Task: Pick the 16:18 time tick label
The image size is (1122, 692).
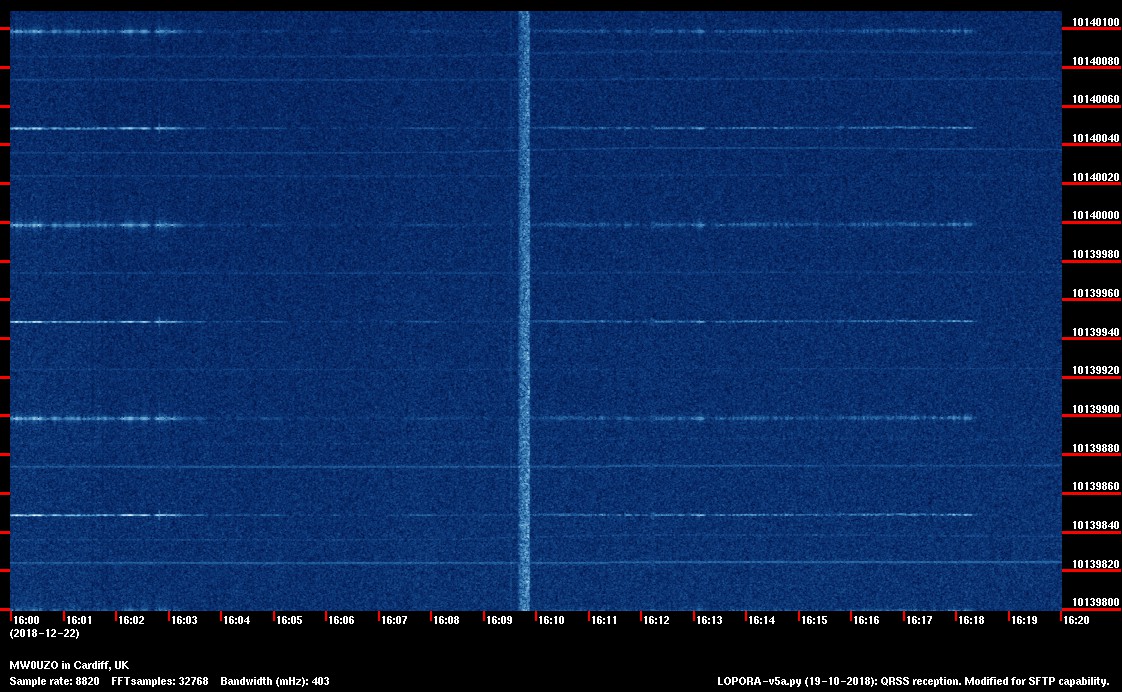Action: (971, 621)
